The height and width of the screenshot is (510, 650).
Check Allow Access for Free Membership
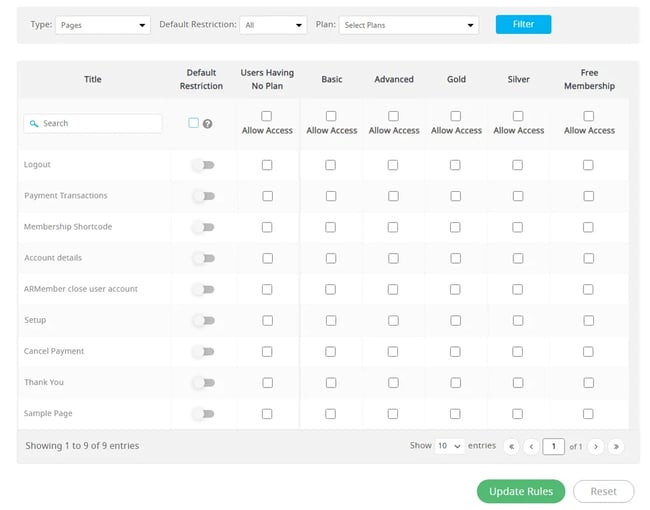589,116
